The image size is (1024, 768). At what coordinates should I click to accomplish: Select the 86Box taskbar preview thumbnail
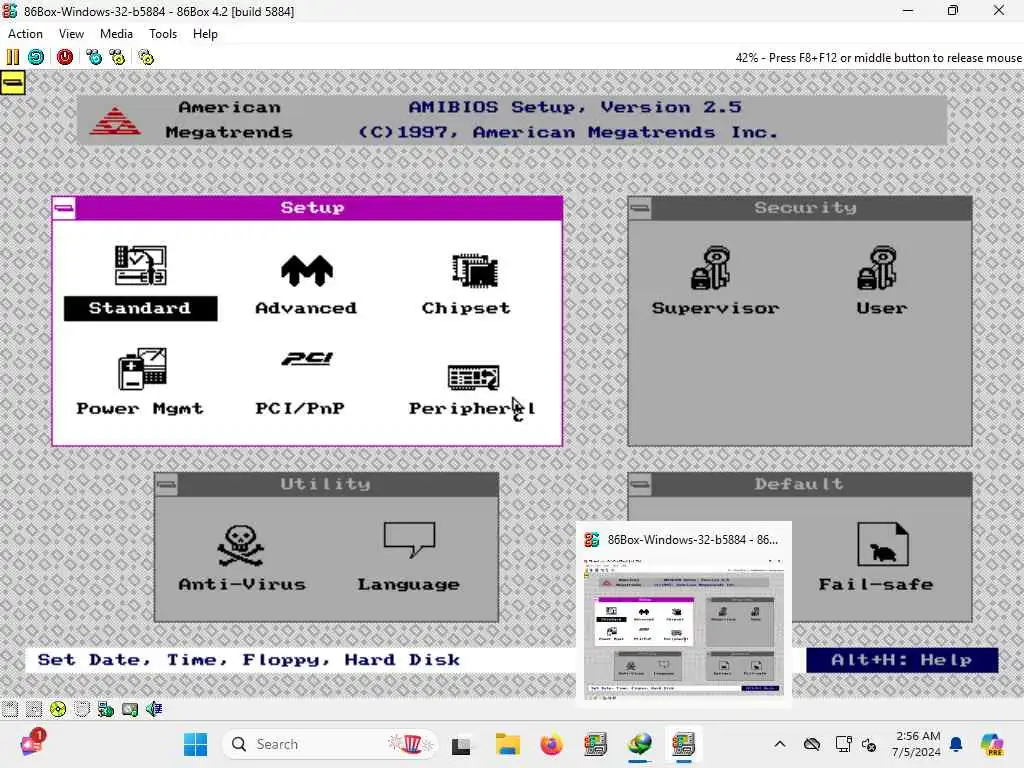click(684, 629)
